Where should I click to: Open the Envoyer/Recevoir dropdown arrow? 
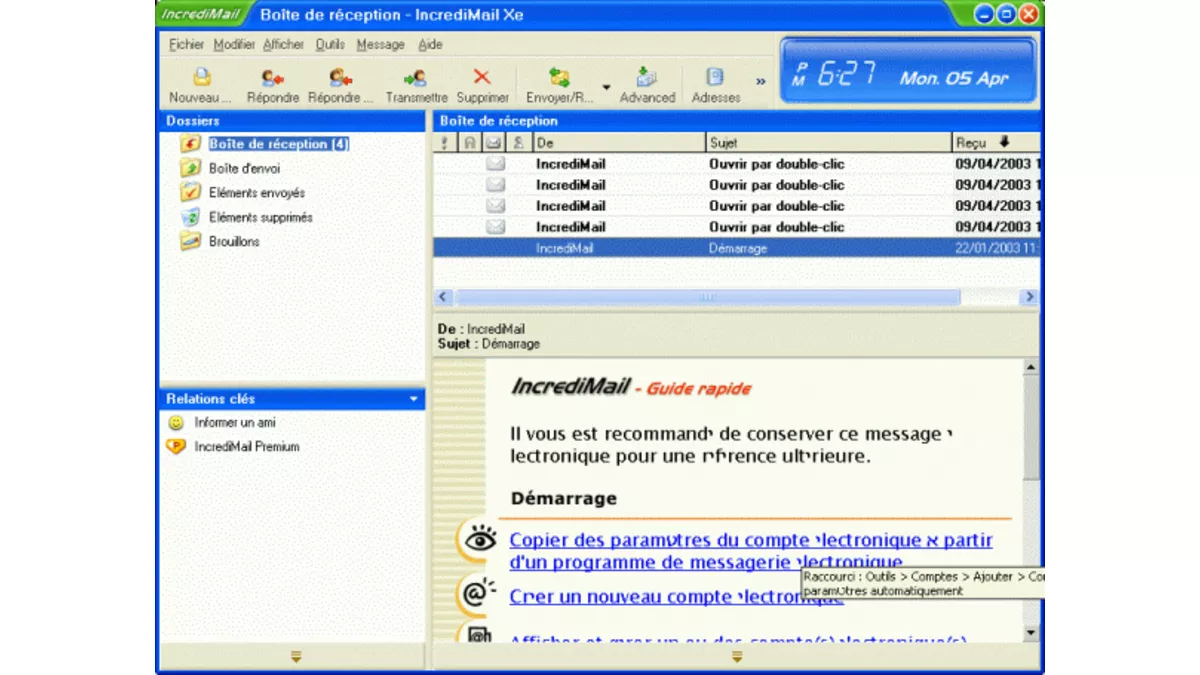(605, 85)
